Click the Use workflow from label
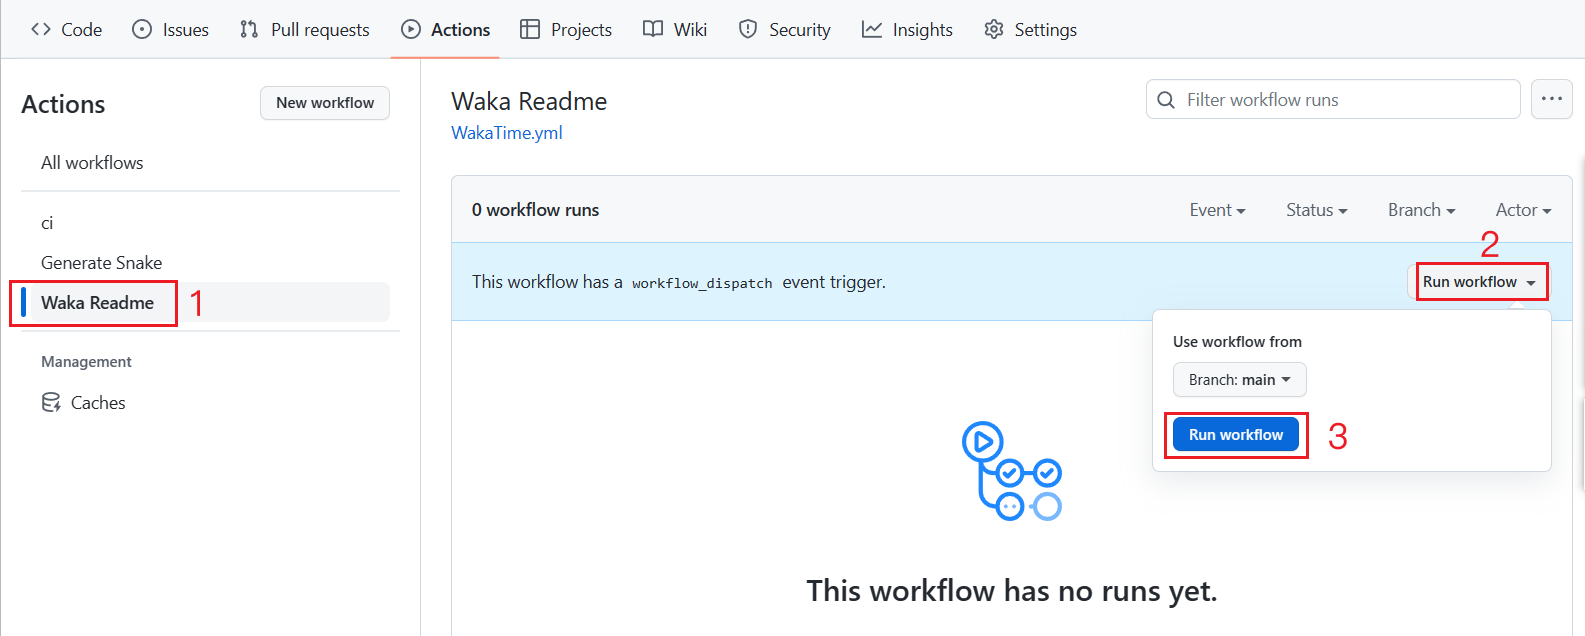The height and width of the screenshot is (636, 1585). click(x=1237, y=342)
